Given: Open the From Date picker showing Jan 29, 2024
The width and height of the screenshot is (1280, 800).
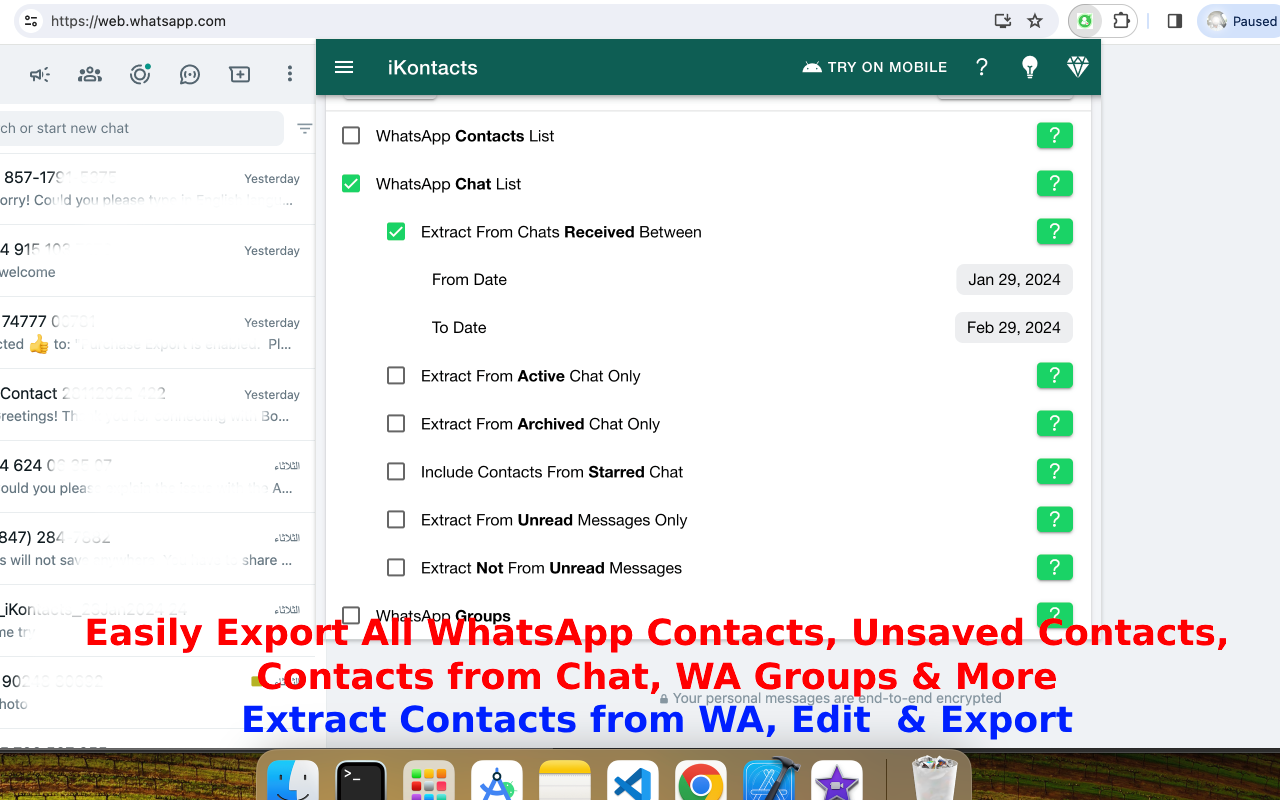Looking at the screenshot, I should 1014,279.
